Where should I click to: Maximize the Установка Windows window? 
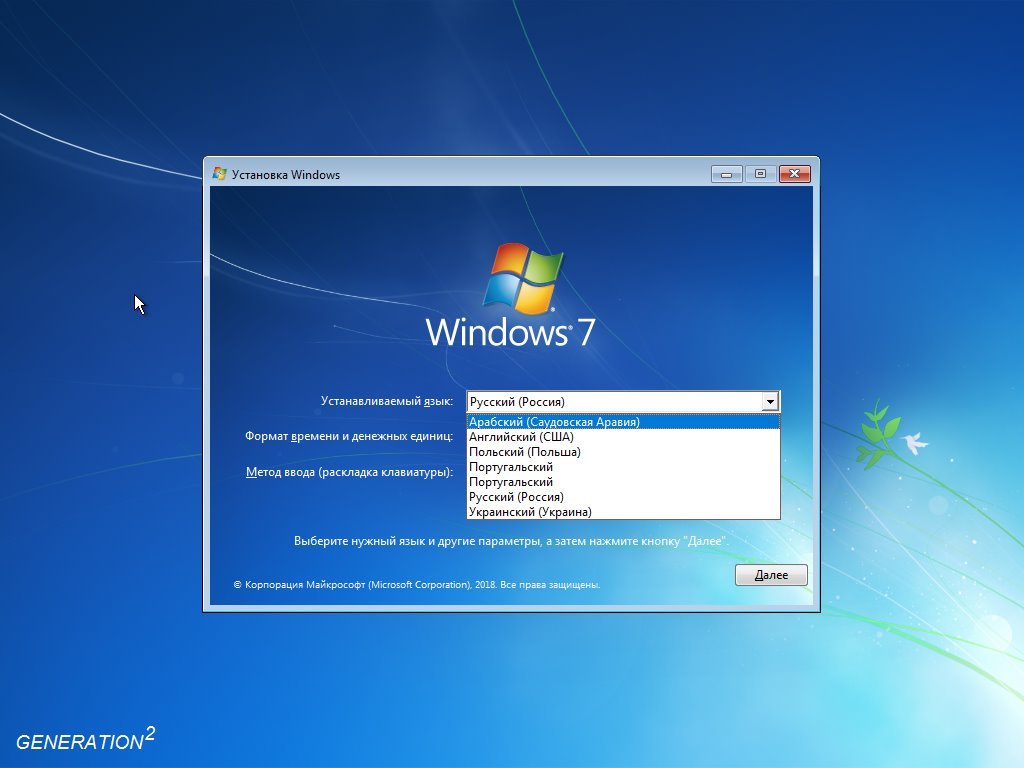tap(760, 174)
